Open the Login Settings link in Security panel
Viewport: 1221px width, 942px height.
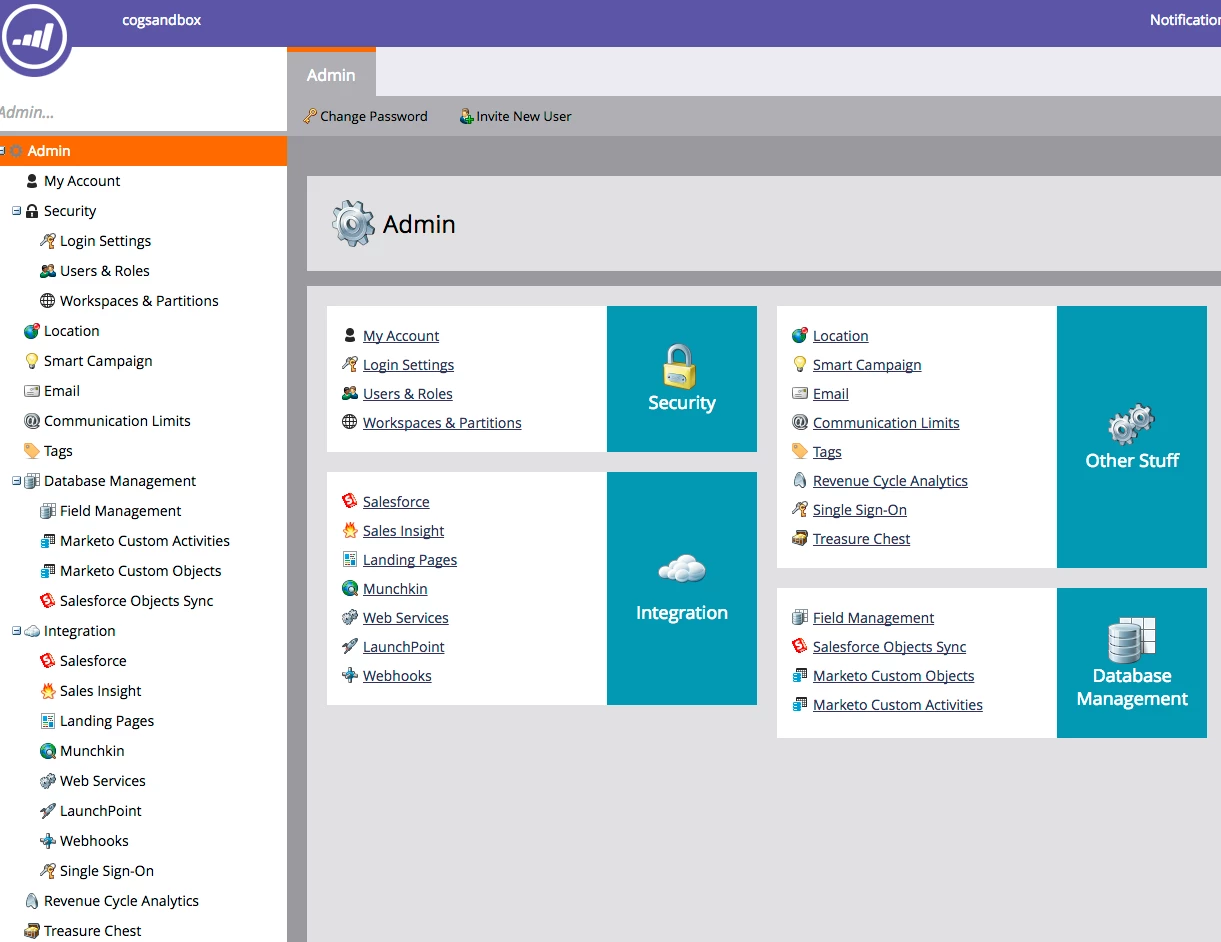408,365
